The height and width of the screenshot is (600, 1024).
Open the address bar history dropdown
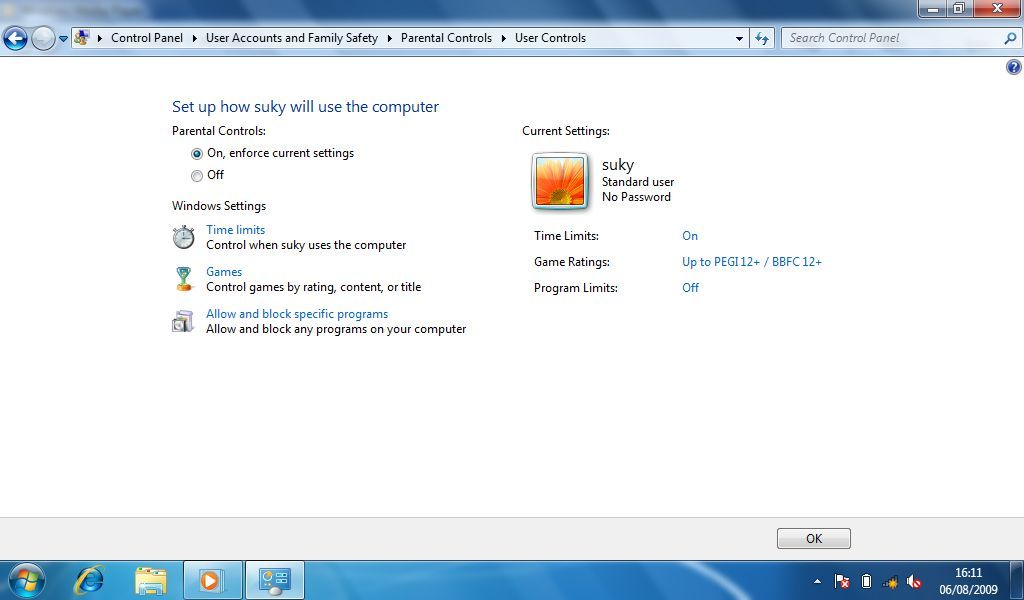[739, 38]
